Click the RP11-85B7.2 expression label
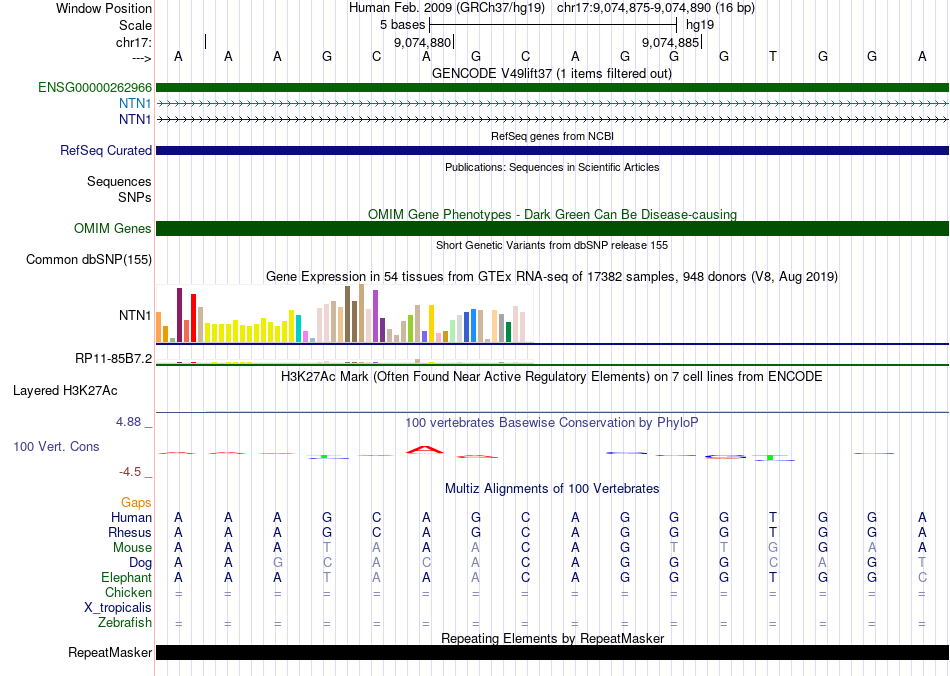Viewport: 950px width, 676px height. (113, 359)
